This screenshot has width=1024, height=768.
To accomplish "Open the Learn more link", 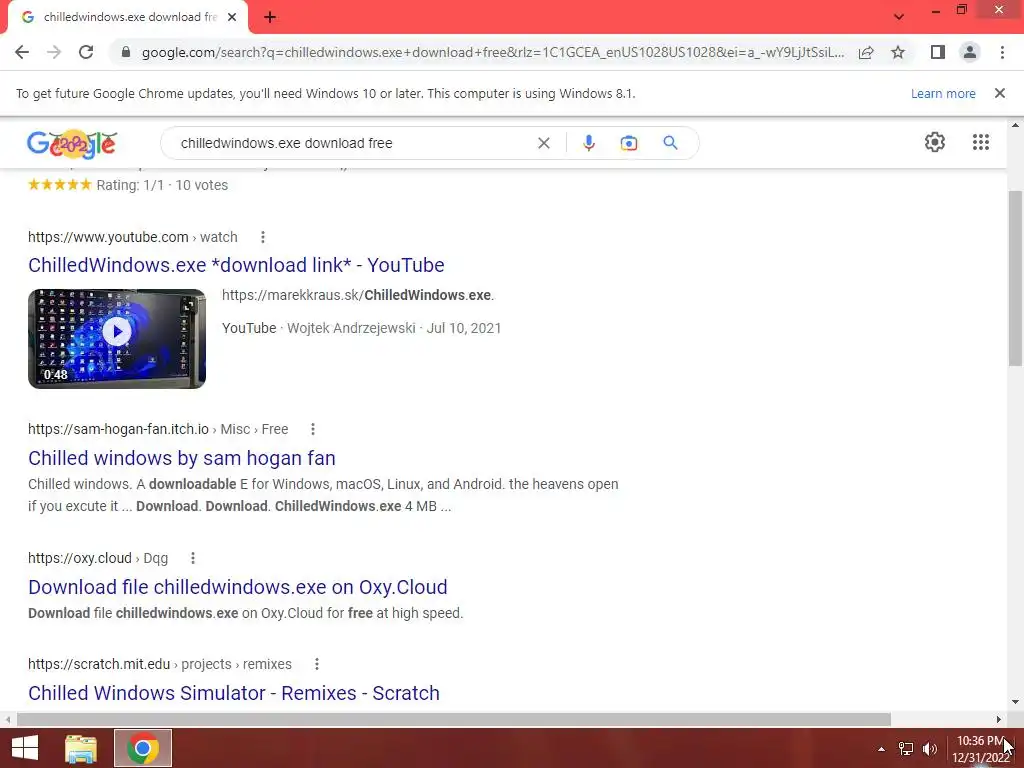I will [943, 93].
